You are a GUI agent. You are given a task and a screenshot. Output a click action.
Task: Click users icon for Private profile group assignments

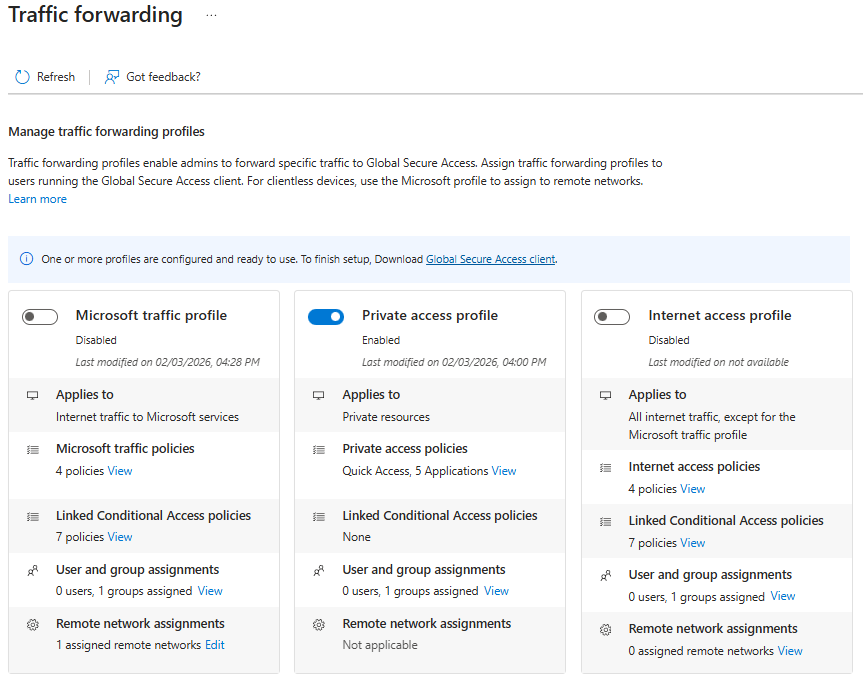point(319,571)
